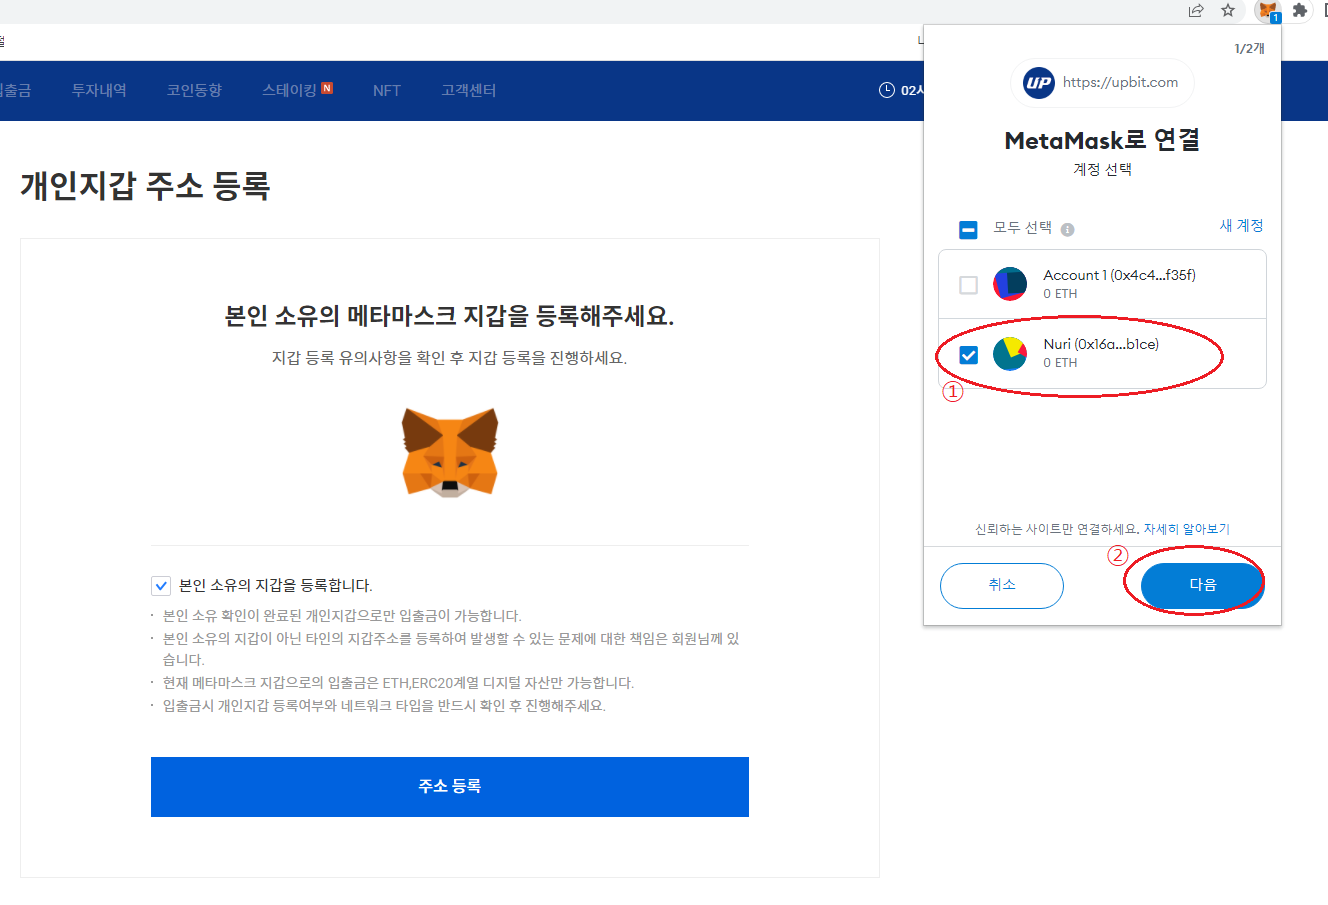Image resolution: width=1328 pixels, height=905 pixels.
Task: Open the NFT menu
Action: tap(387, 90)
